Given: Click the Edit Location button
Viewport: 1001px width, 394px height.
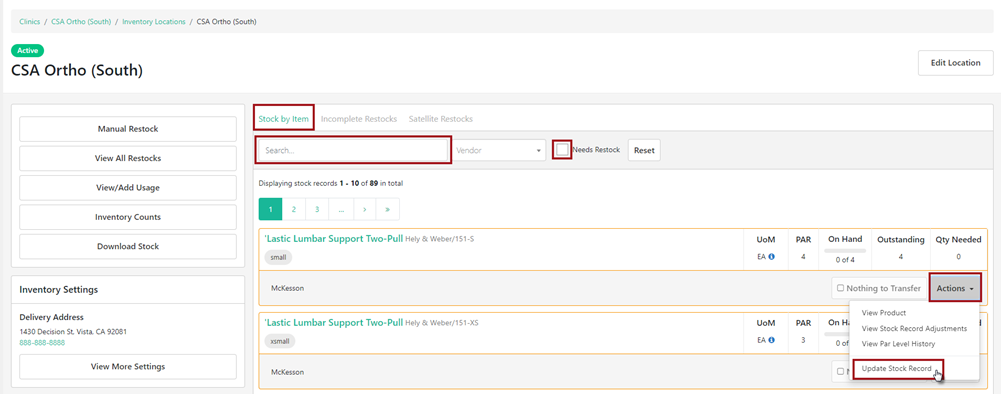Looking at the screenshot, I should pyautogui.click(x=956, y=63).
